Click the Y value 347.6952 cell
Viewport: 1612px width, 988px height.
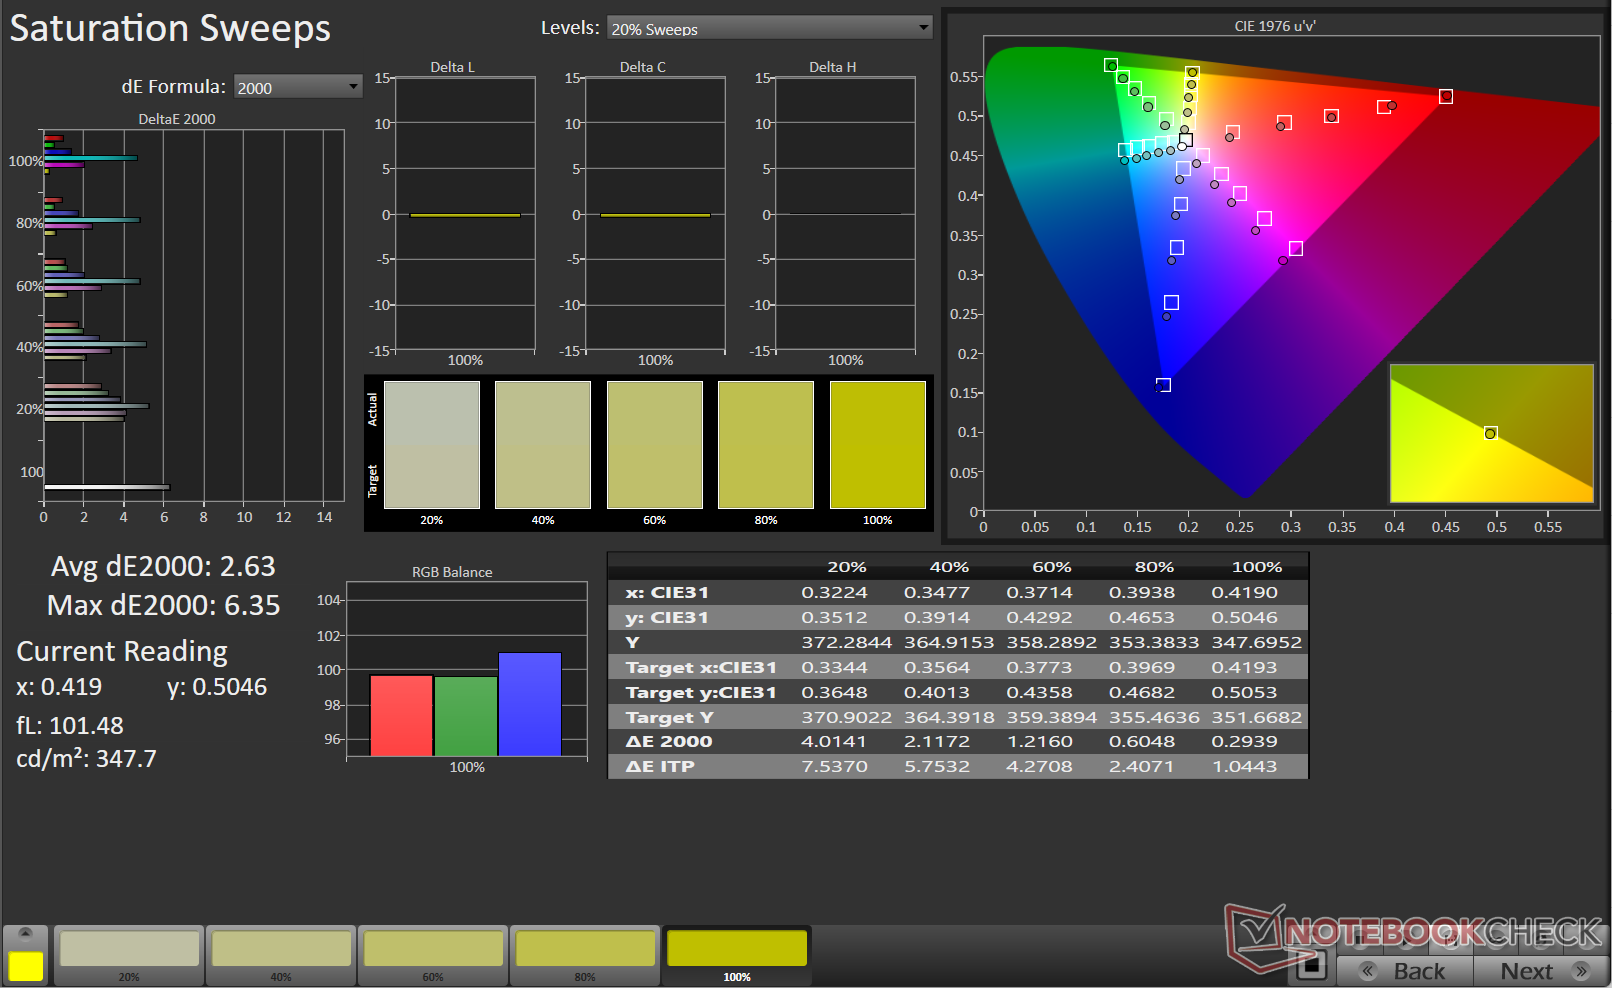[x=1257, y=643]
